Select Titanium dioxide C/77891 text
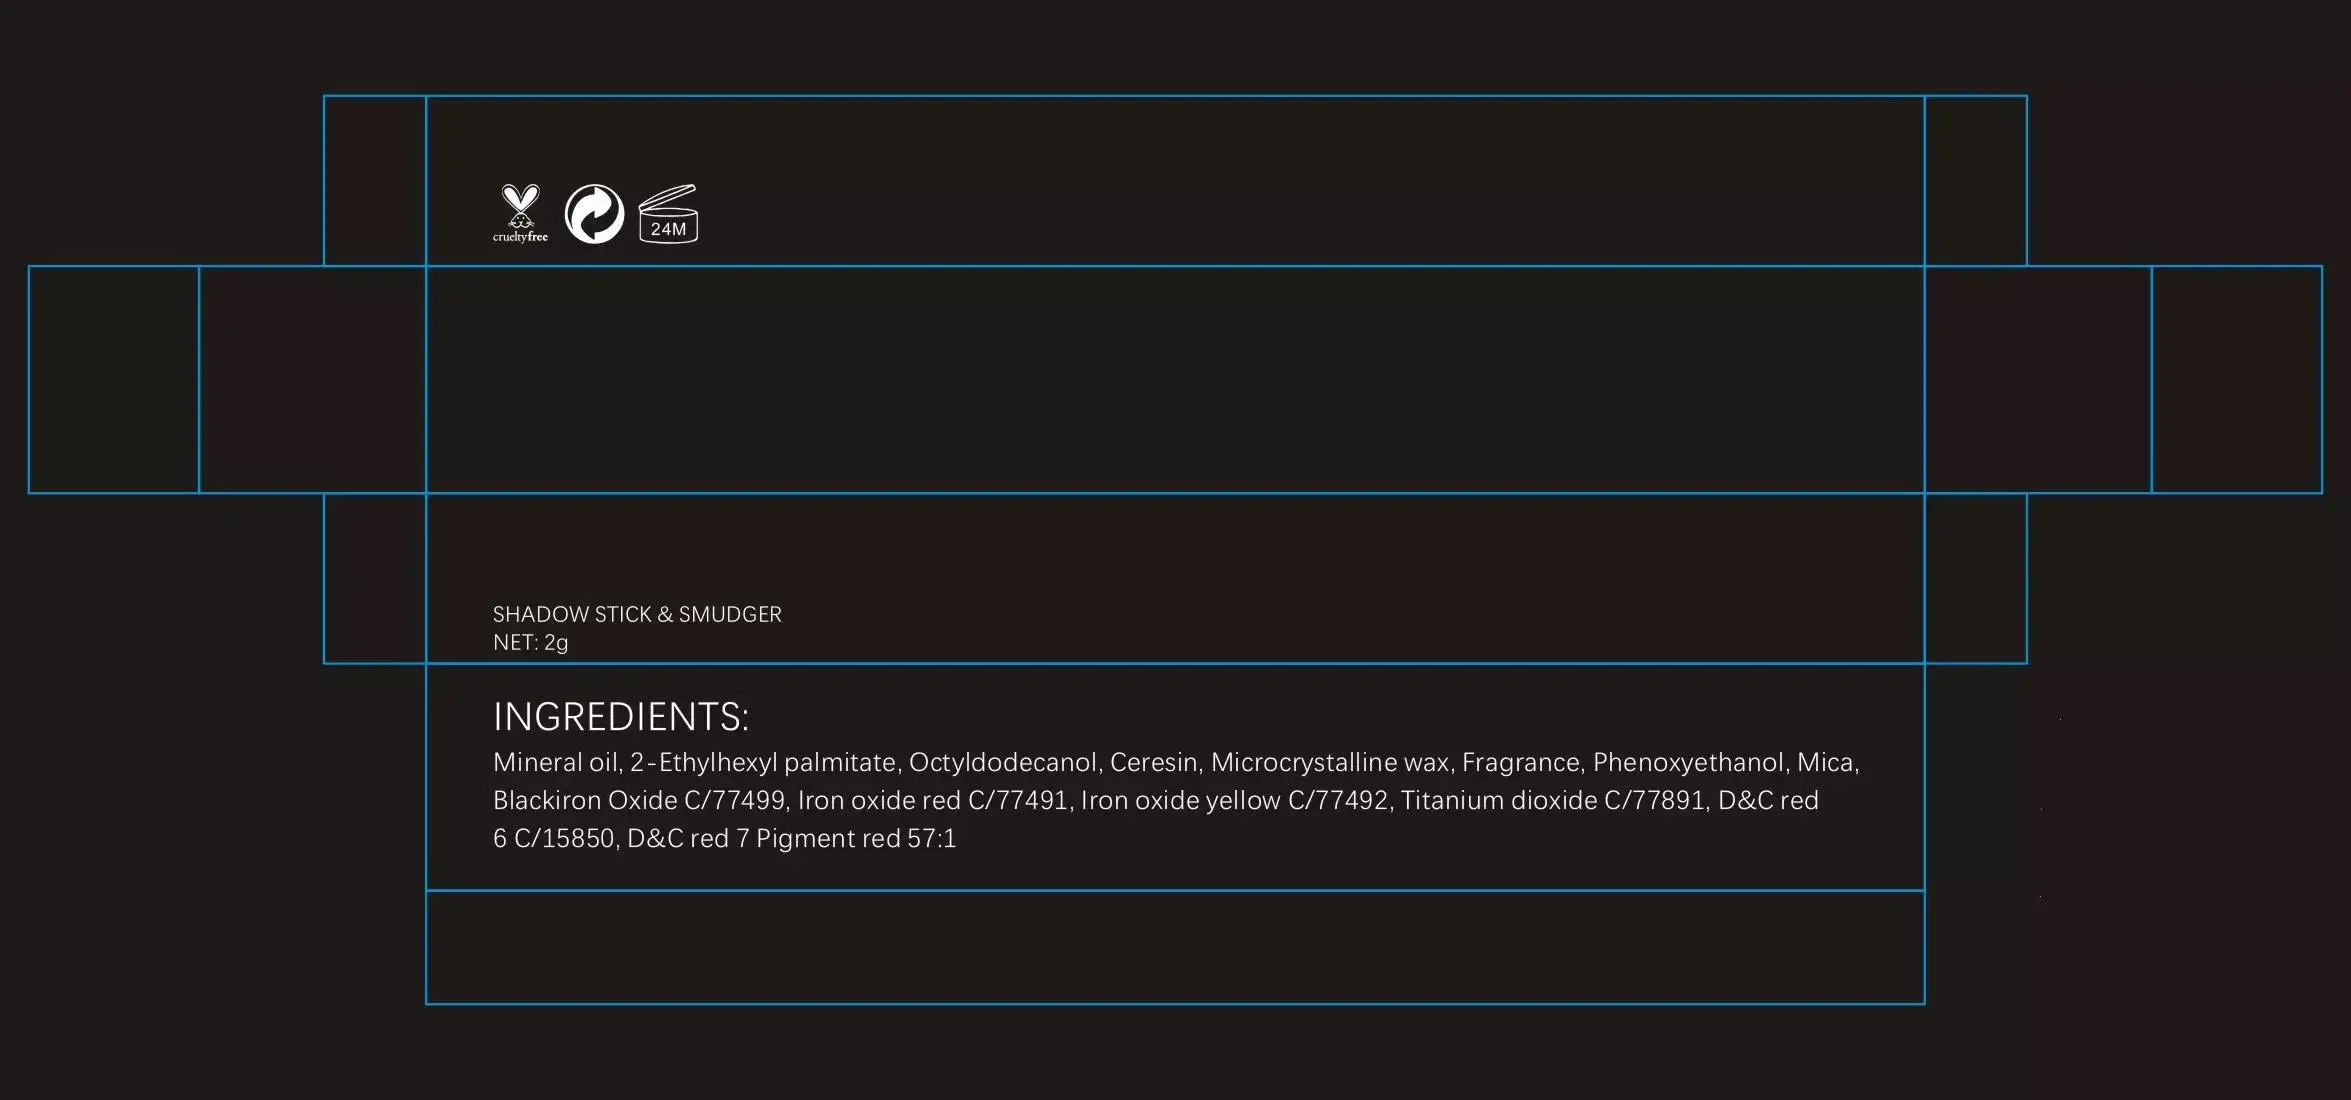Image resolution: width=2351 pixels, height=1100 pixels. [x=1553, y=801]
